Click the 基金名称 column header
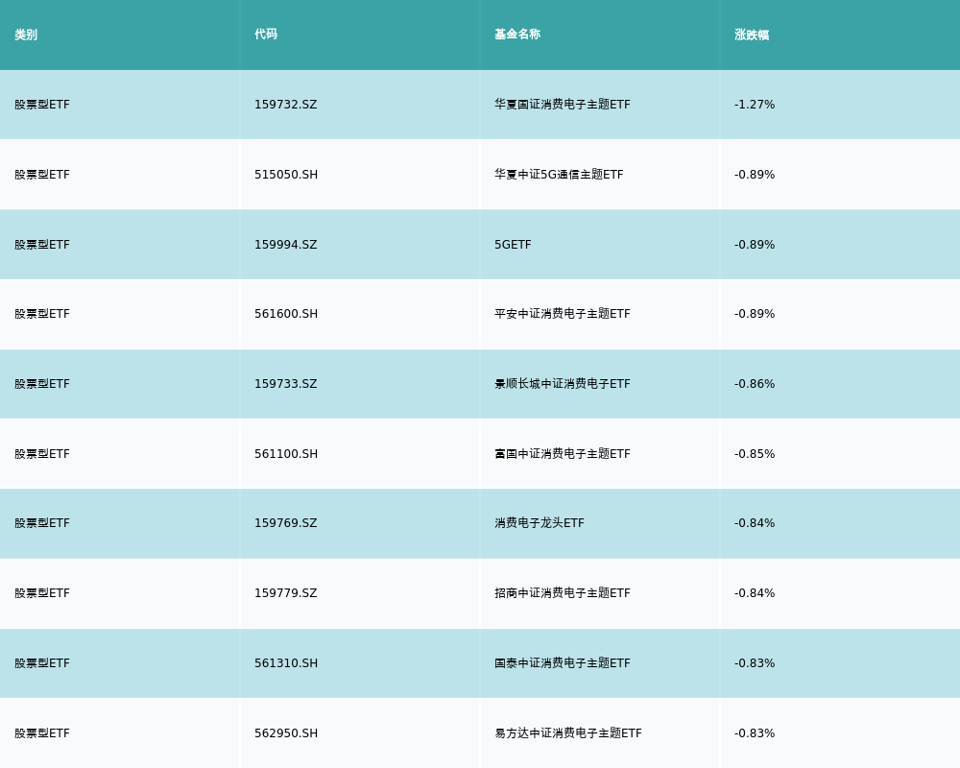960x768 pixels. pos(517,35)
